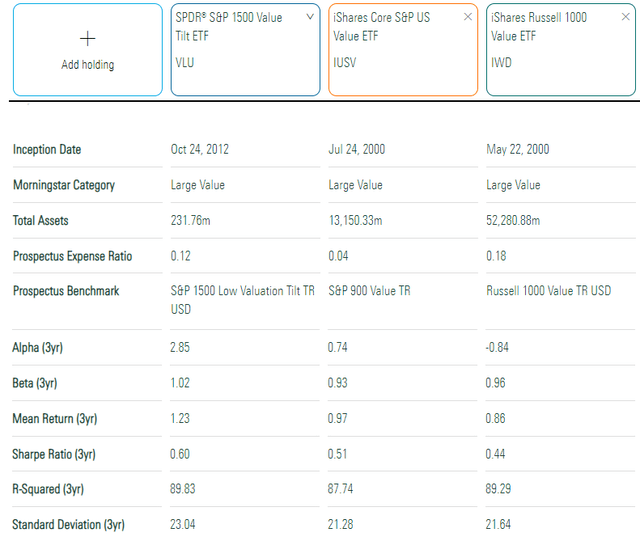Select expense ratio value 0.18
Image resolution: width=640 pixels, height=541 pixels.
tap(496, 256)
